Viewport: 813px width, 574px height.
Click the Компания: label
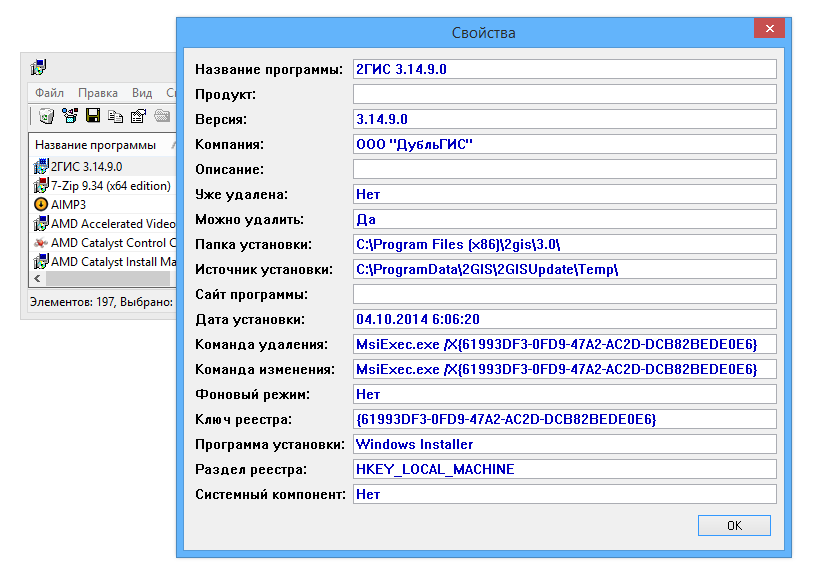[x=229, y=144]
